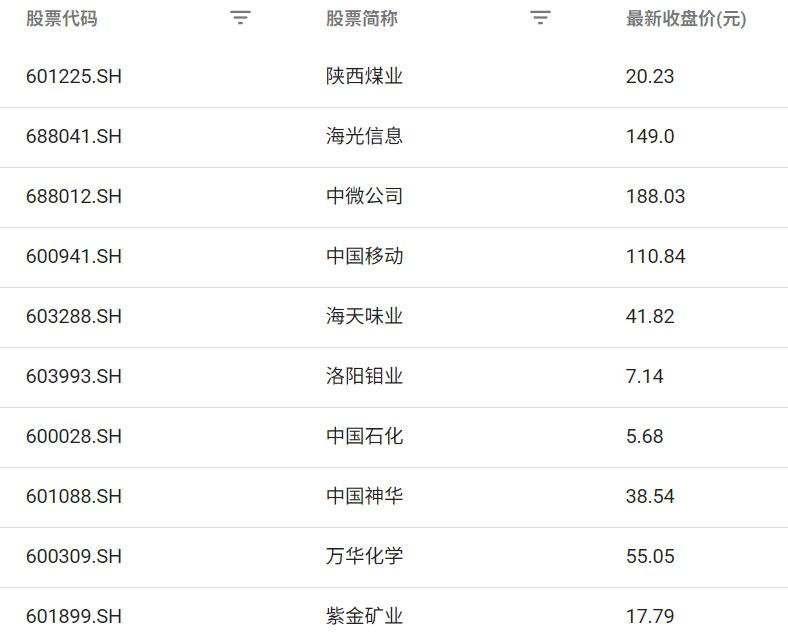Click stock code 603993.SH
Viewport: 788px width, 642px height.
[x=74, y=377]
